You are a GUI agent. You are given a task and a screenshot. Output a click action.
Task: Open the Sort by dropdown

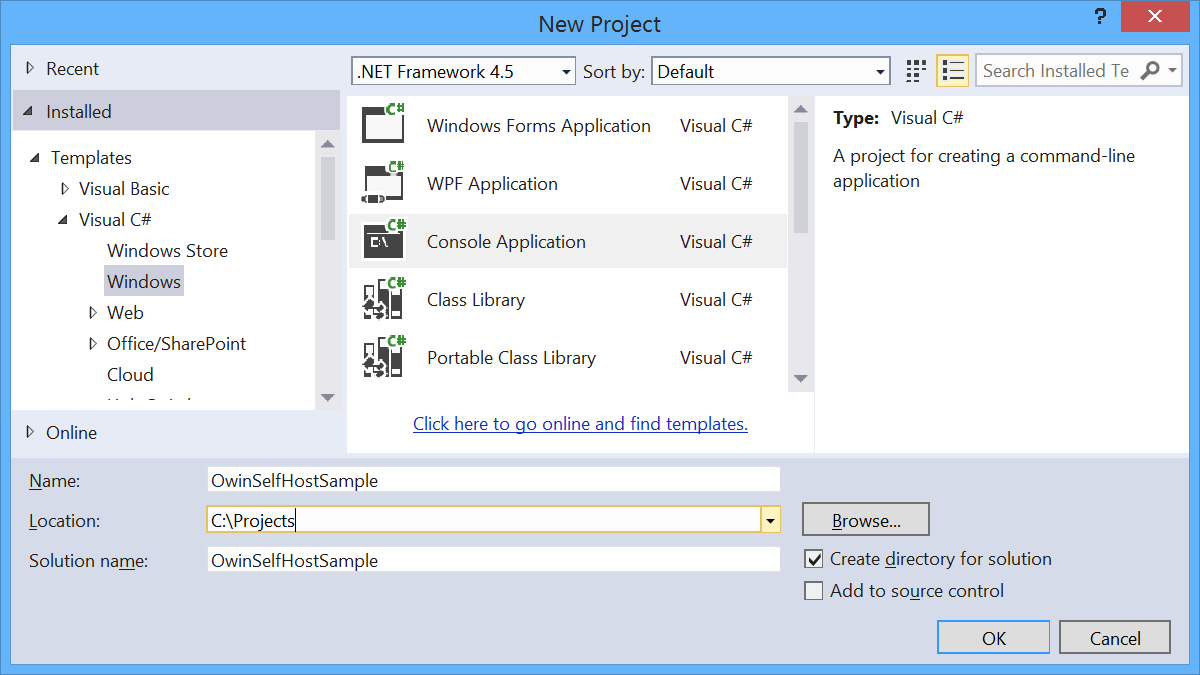click(x=771, y=71)
